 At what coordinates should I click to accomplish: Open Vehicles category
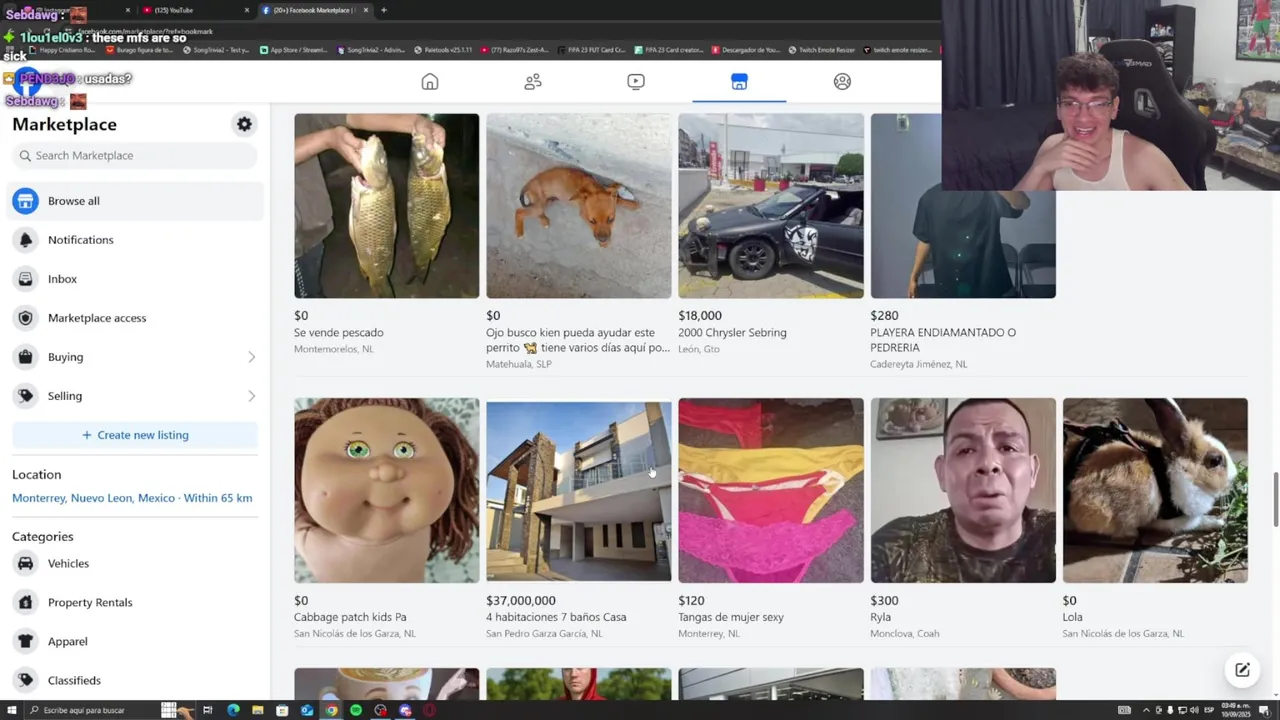(x=135, y=563)
